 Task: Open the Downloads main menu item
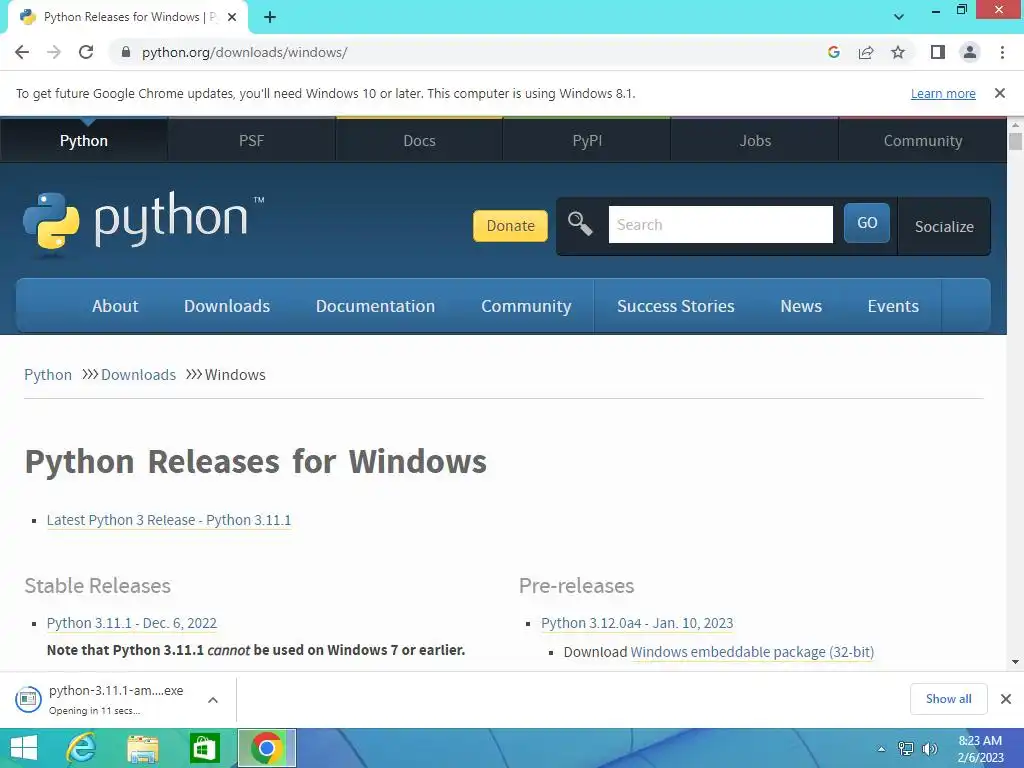pyautogui.click(x=227, y=306)
